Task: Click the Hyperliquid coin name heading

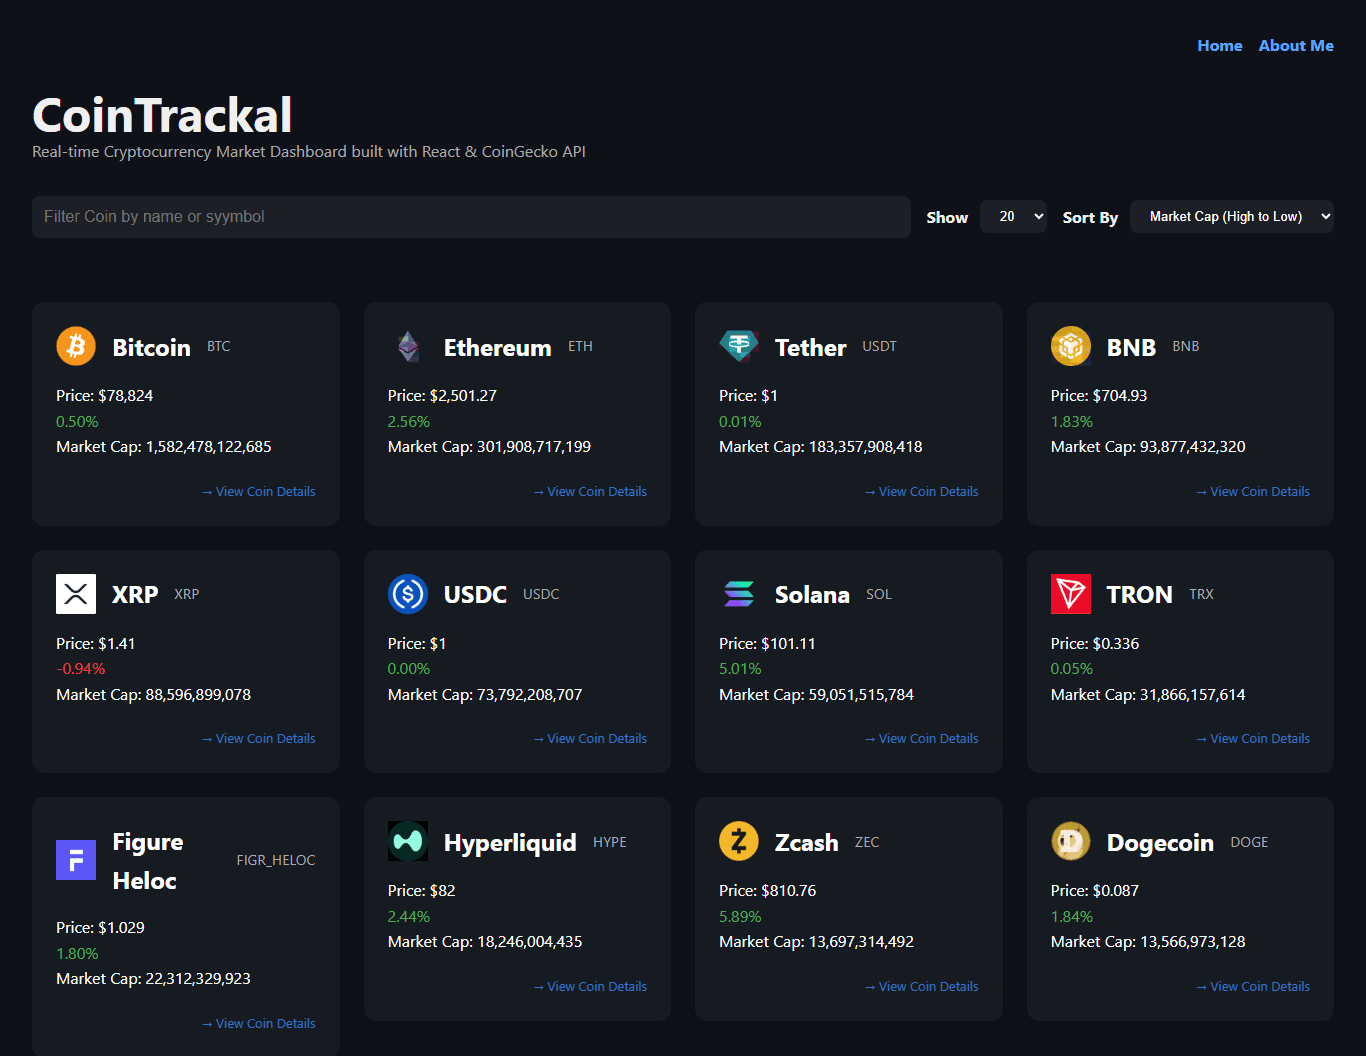Action: 510,842
